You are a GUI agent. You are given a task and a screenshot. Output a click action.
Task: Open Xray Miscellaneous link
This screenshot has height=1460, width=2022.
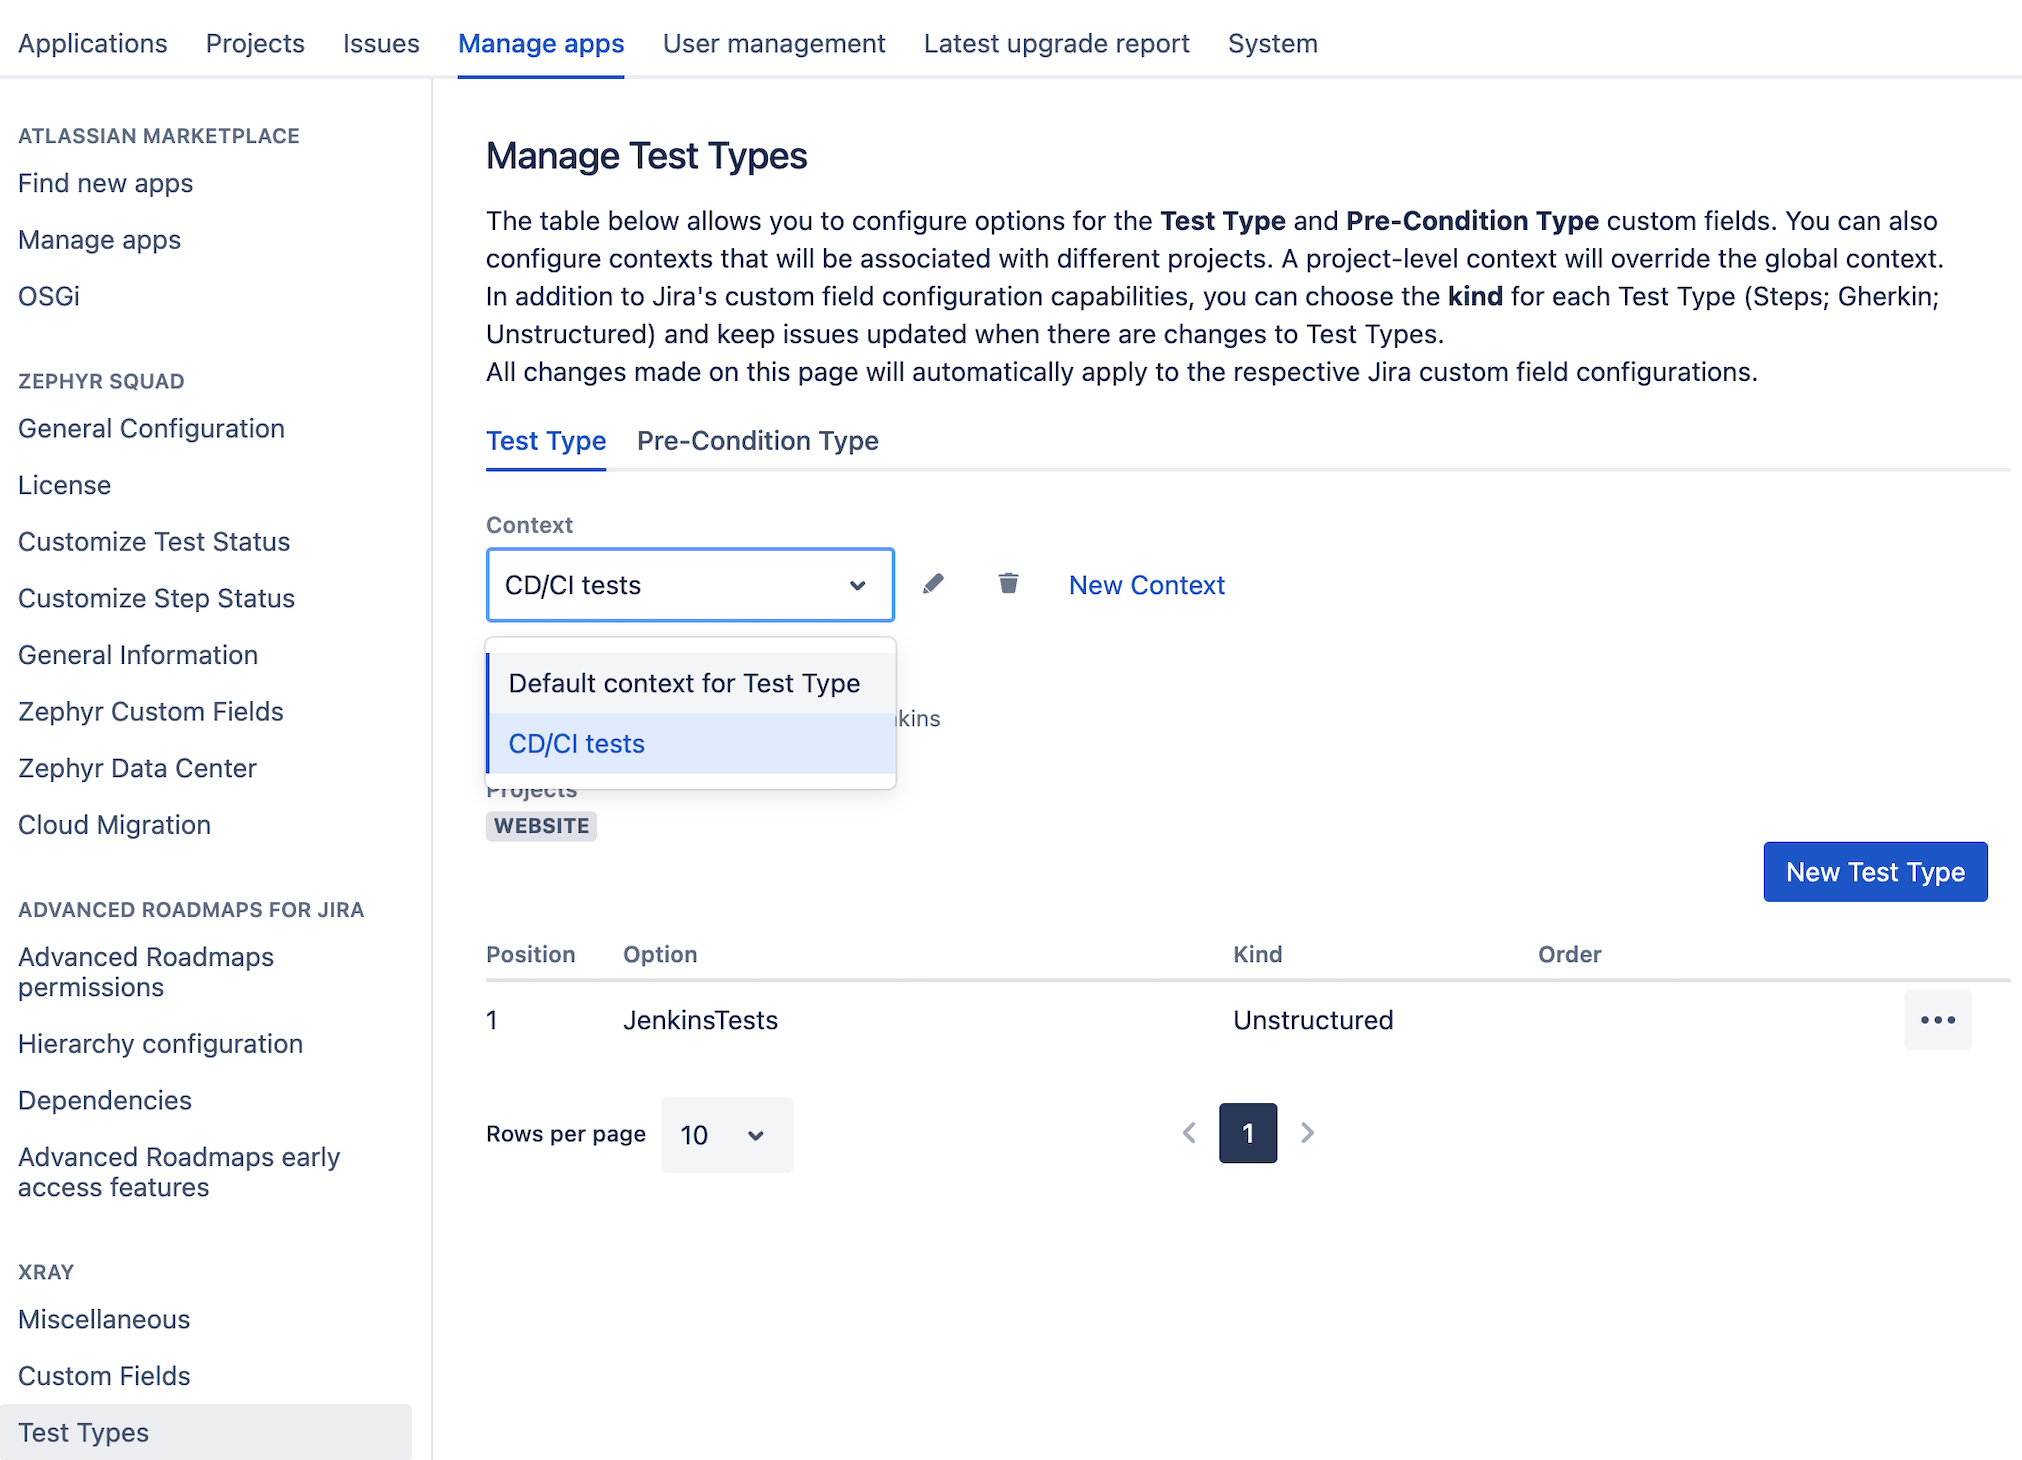pos(104,1320)
